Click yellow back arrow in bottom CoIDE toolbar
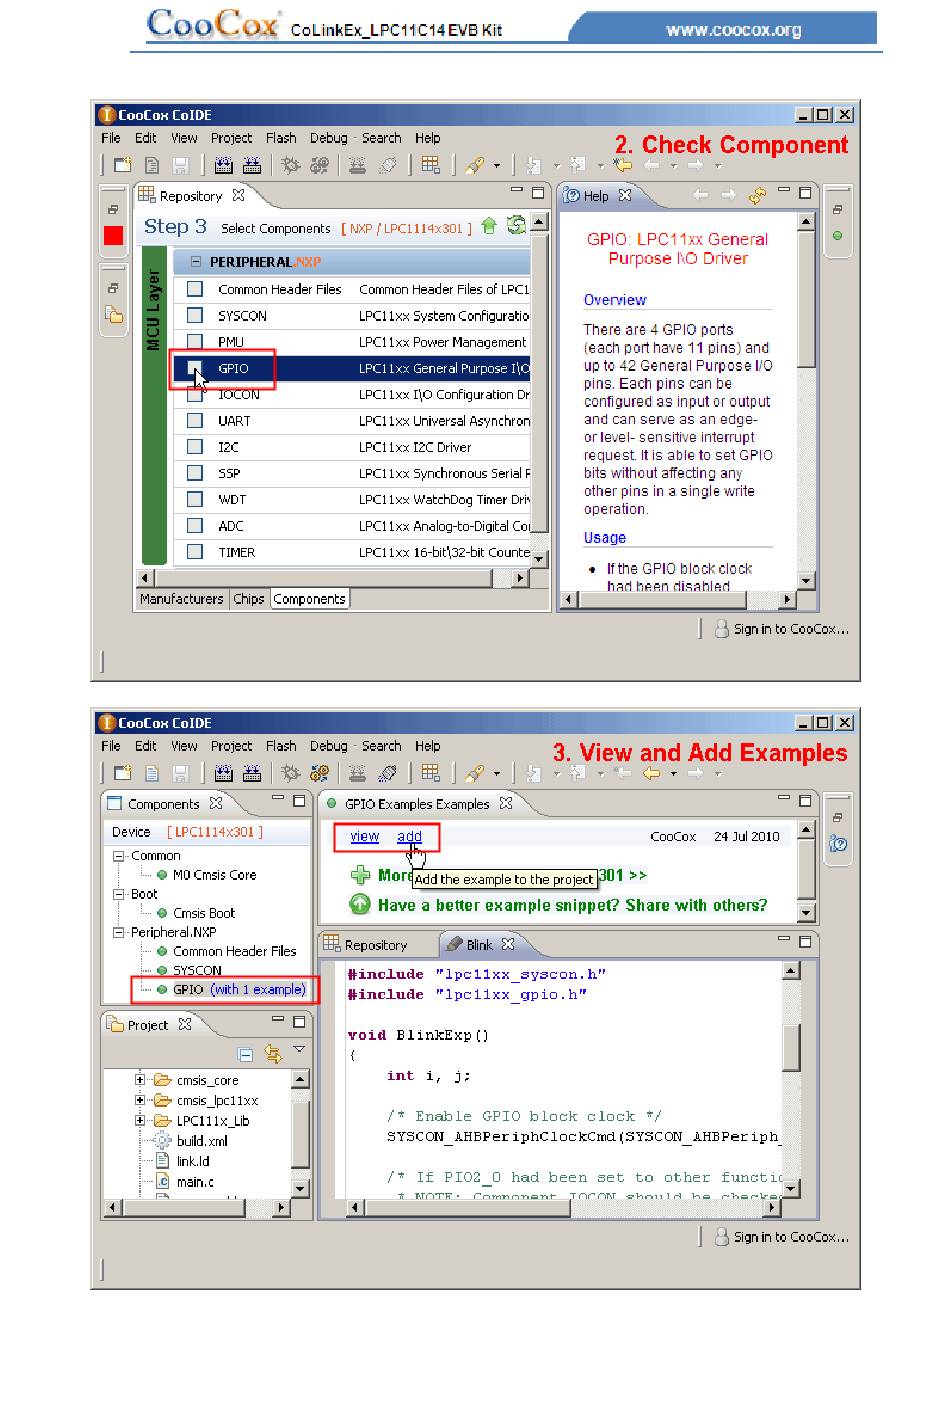The height and width of the screenshot is (1409, 950). click(651, 773)
